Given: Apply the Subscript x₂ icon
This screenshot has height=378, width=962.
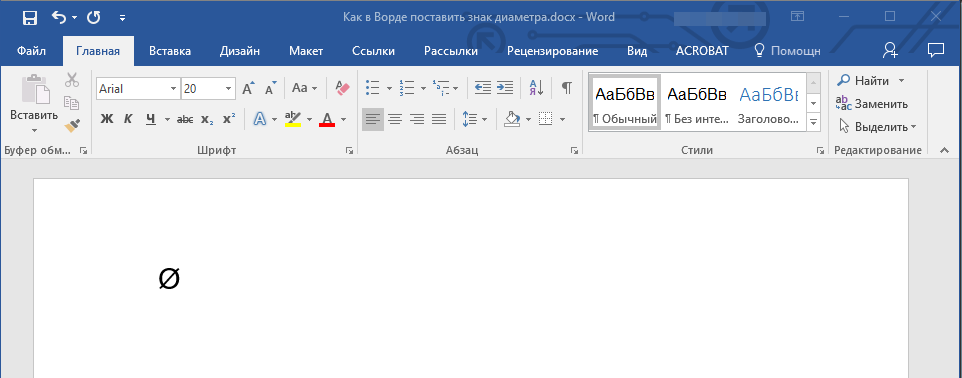Looking at the screenshot, I should click(x=207, y=119).
